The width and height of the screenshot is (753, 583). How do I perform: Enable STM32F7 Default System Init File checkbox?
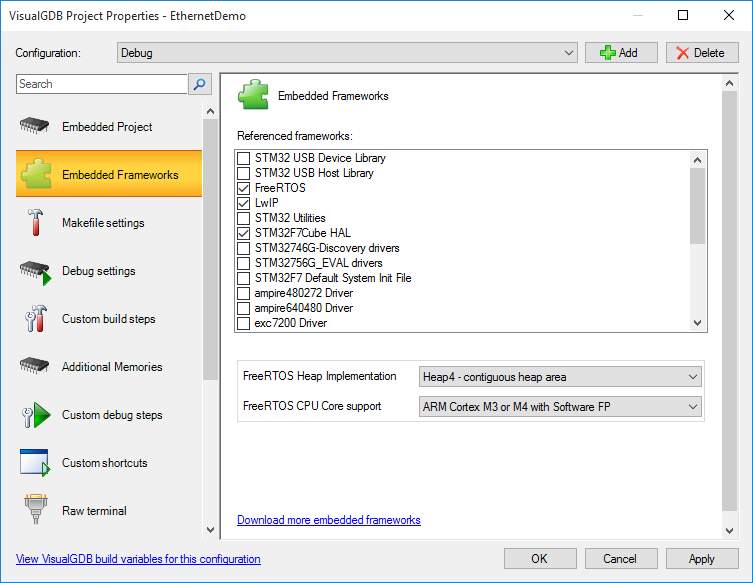(x=243, y=278)
